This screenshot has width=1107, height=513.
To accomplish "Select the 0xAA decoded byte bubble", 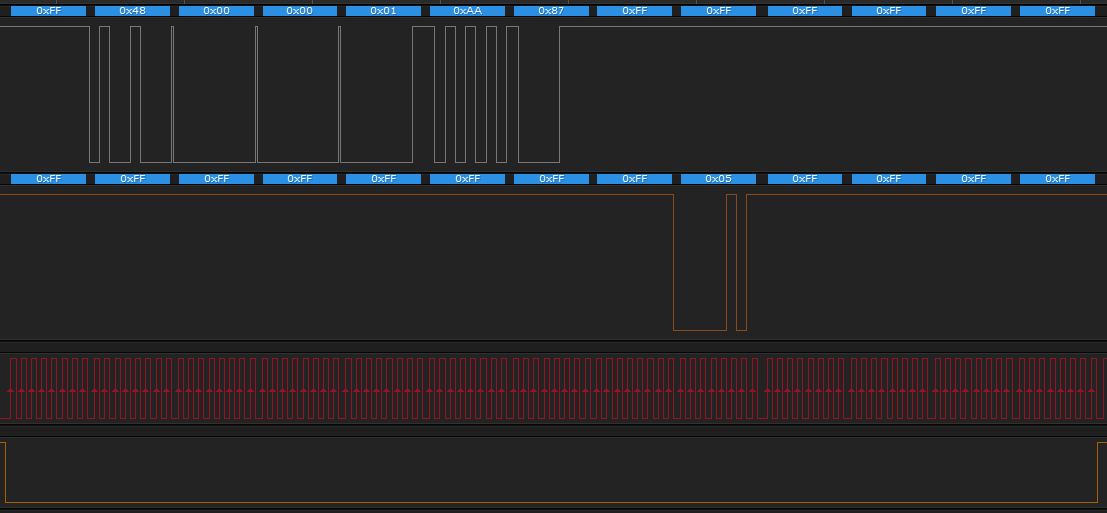I will (x=467, y=11).
